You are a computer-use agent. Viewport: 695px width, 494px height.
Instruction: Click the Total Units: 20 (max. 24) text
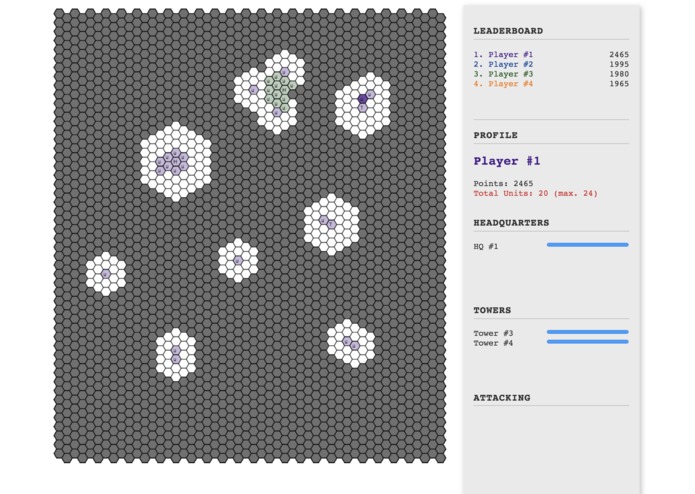click(x=535, y=193)
